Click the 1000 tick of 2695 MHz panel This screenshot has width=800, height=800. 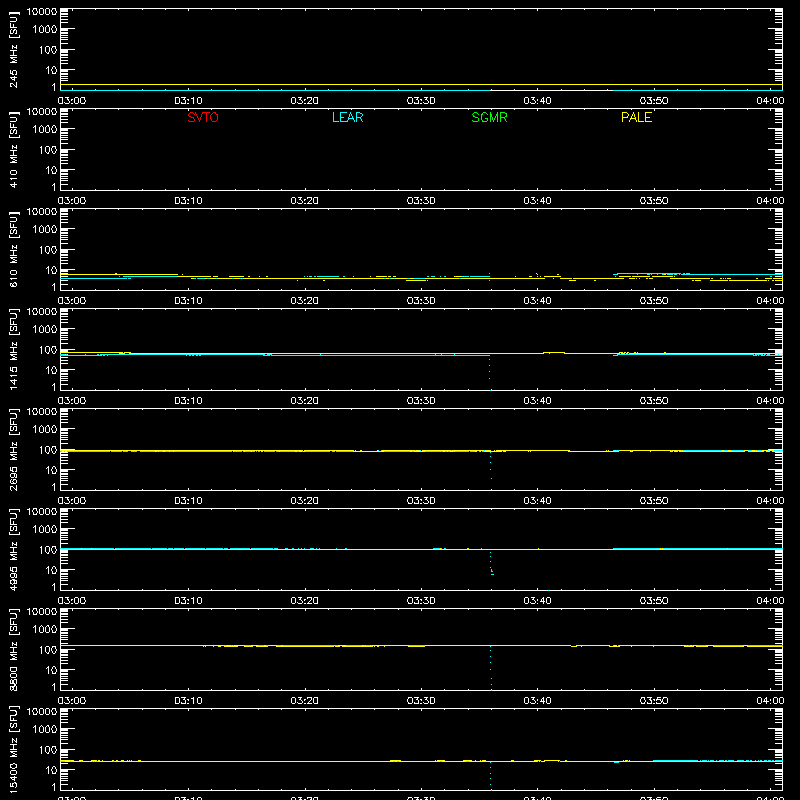[x=45, y=430]
